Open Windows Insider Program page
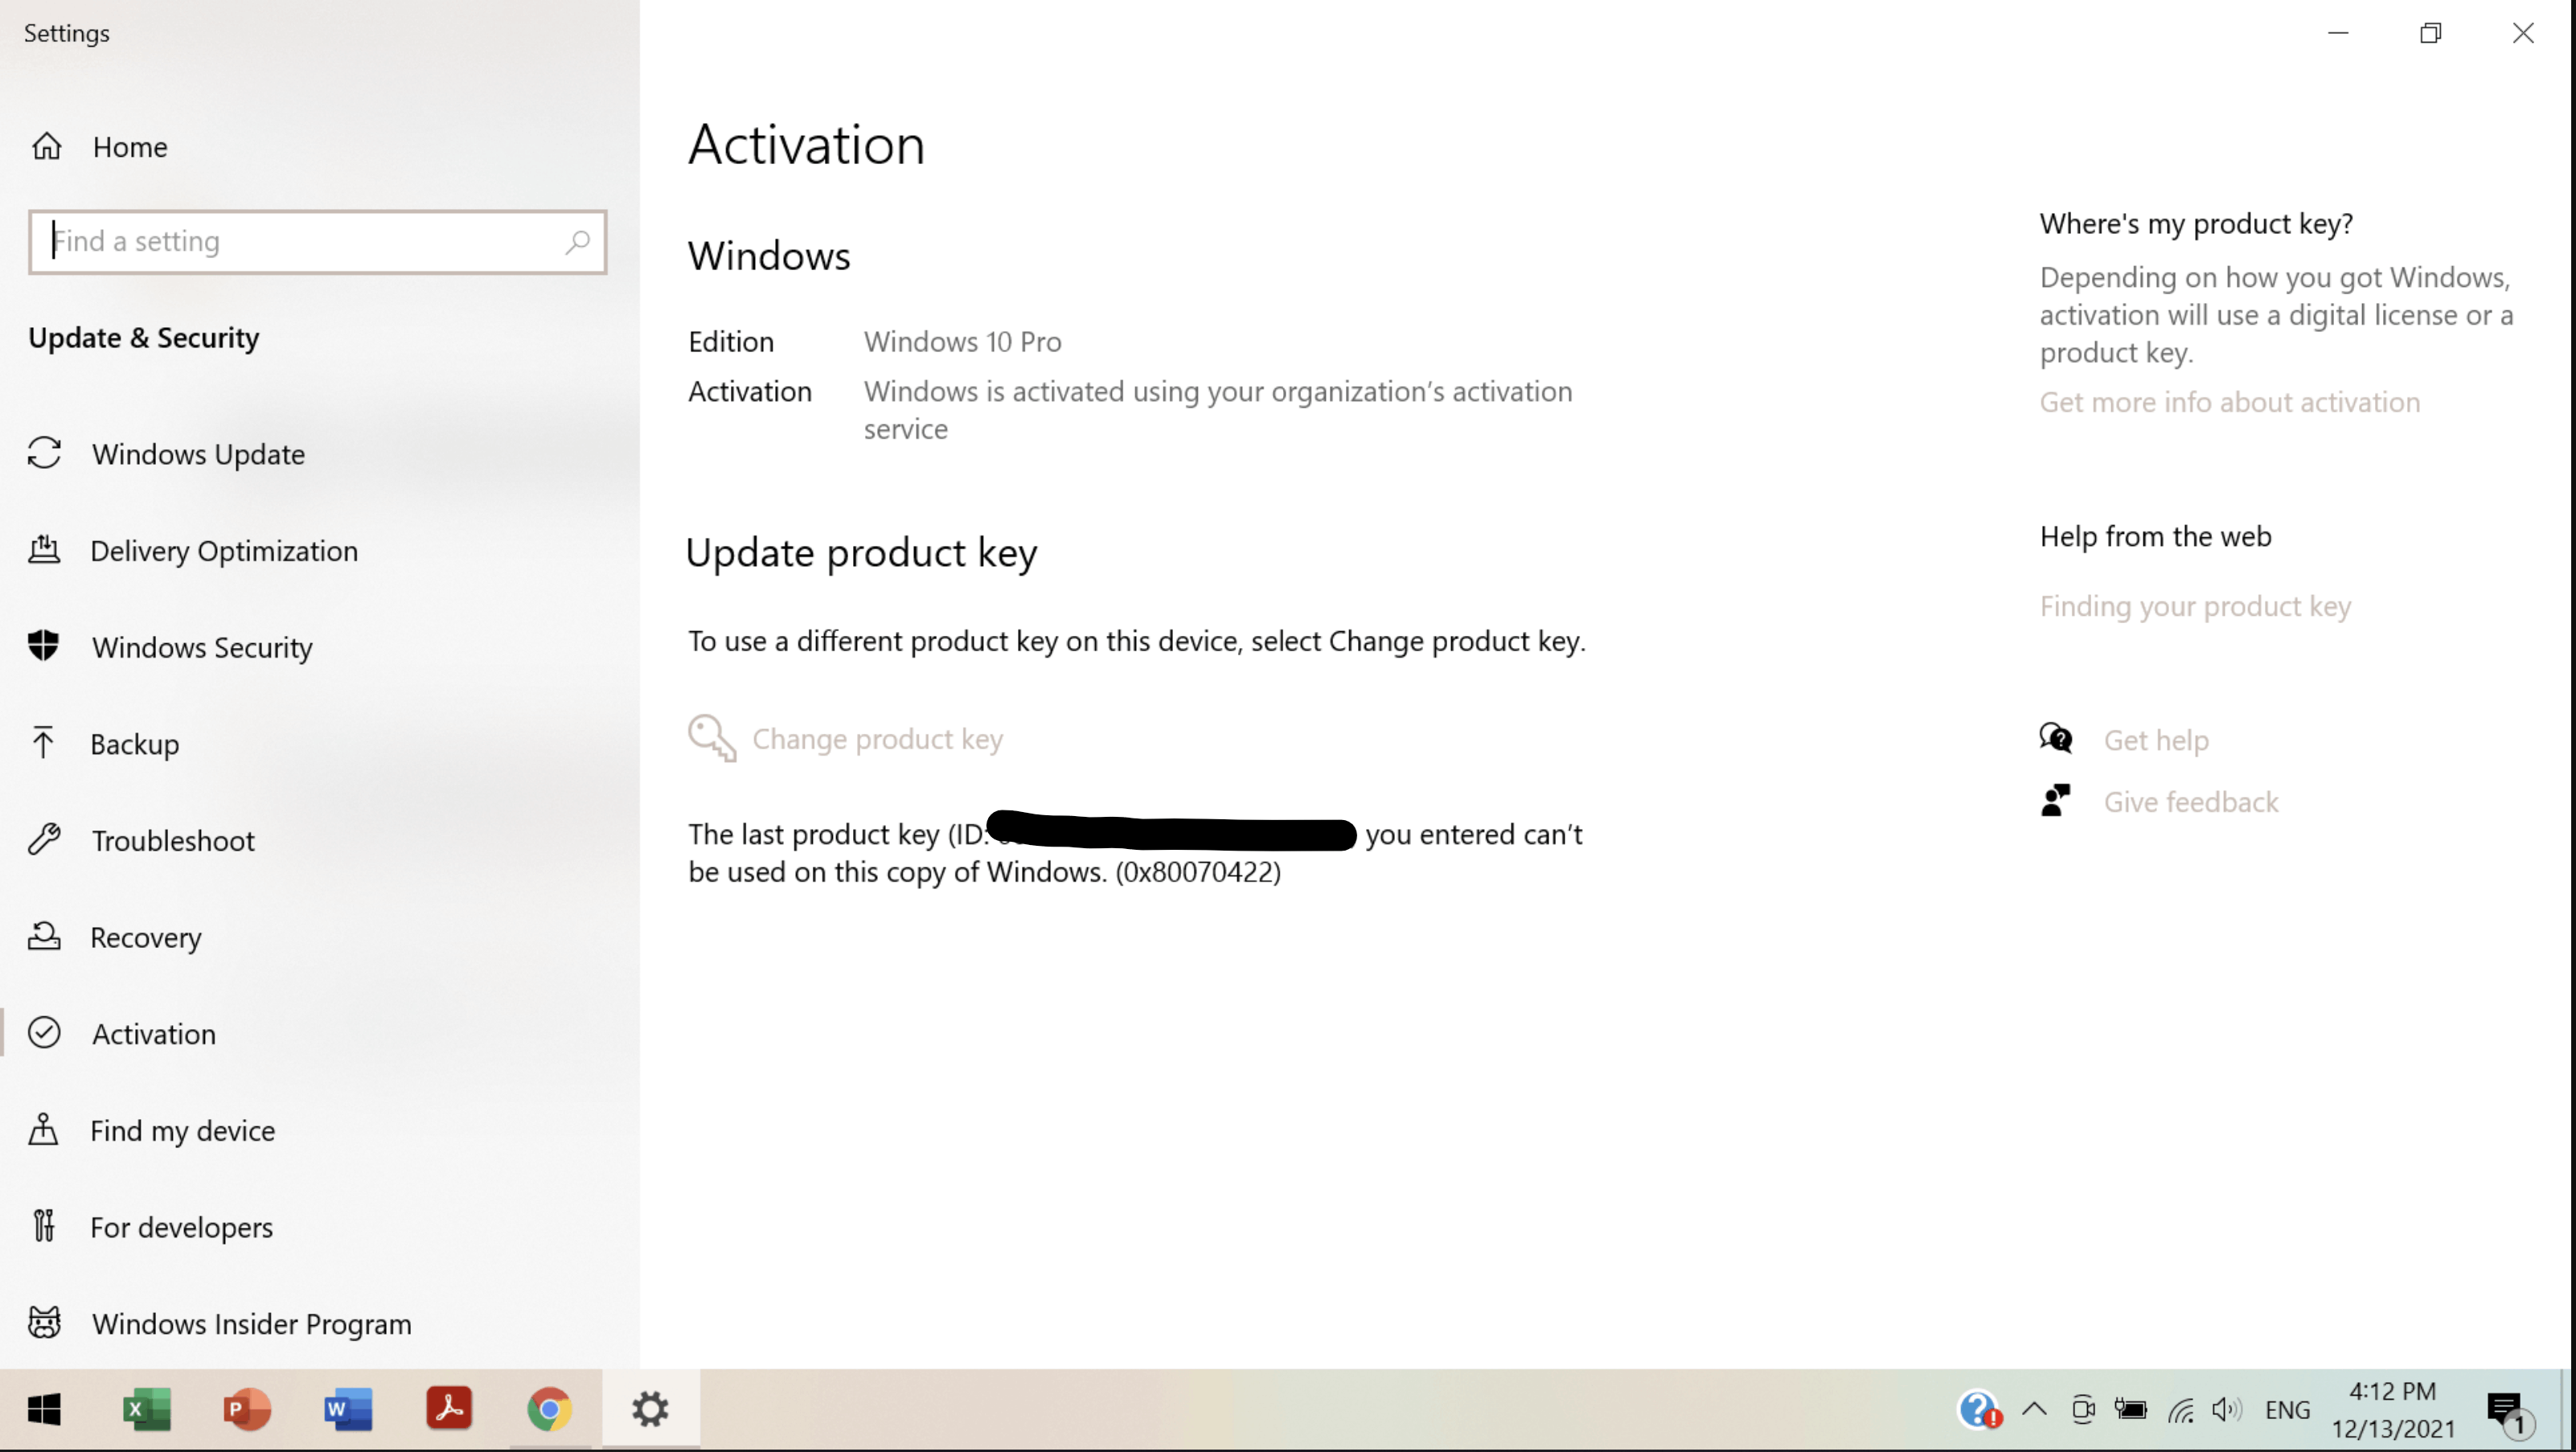 coord(251,1323)
